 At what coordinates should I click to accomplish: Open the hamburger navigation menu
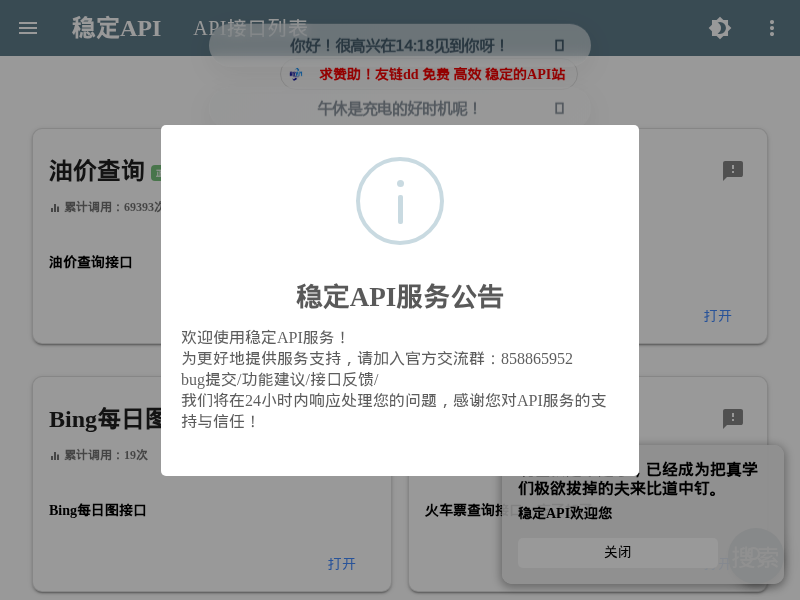click(x=28, y=28)
